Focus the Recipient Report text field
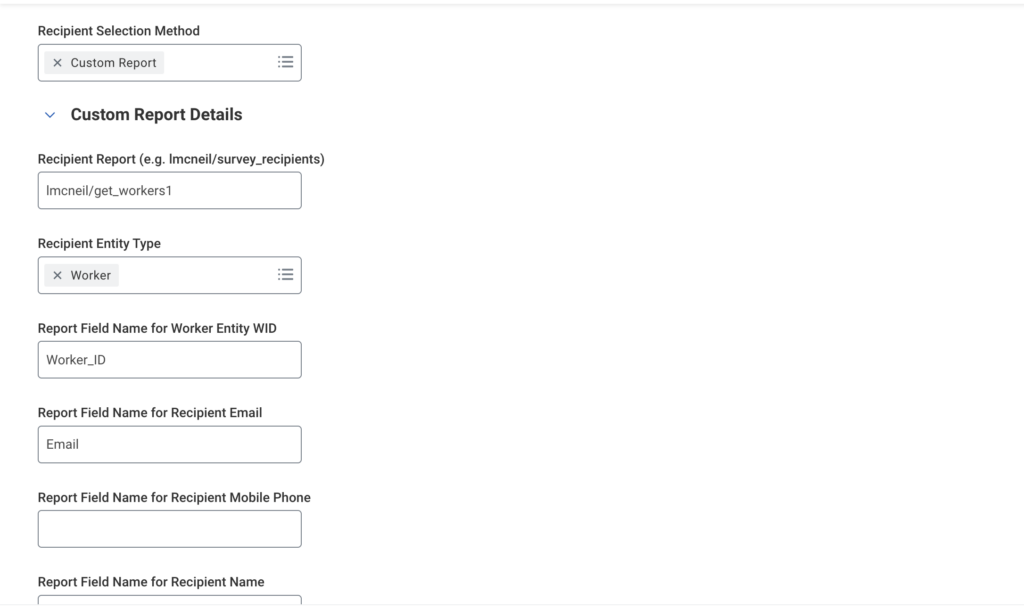This screenshot has height=609, width=1024. tap(169, 190)
